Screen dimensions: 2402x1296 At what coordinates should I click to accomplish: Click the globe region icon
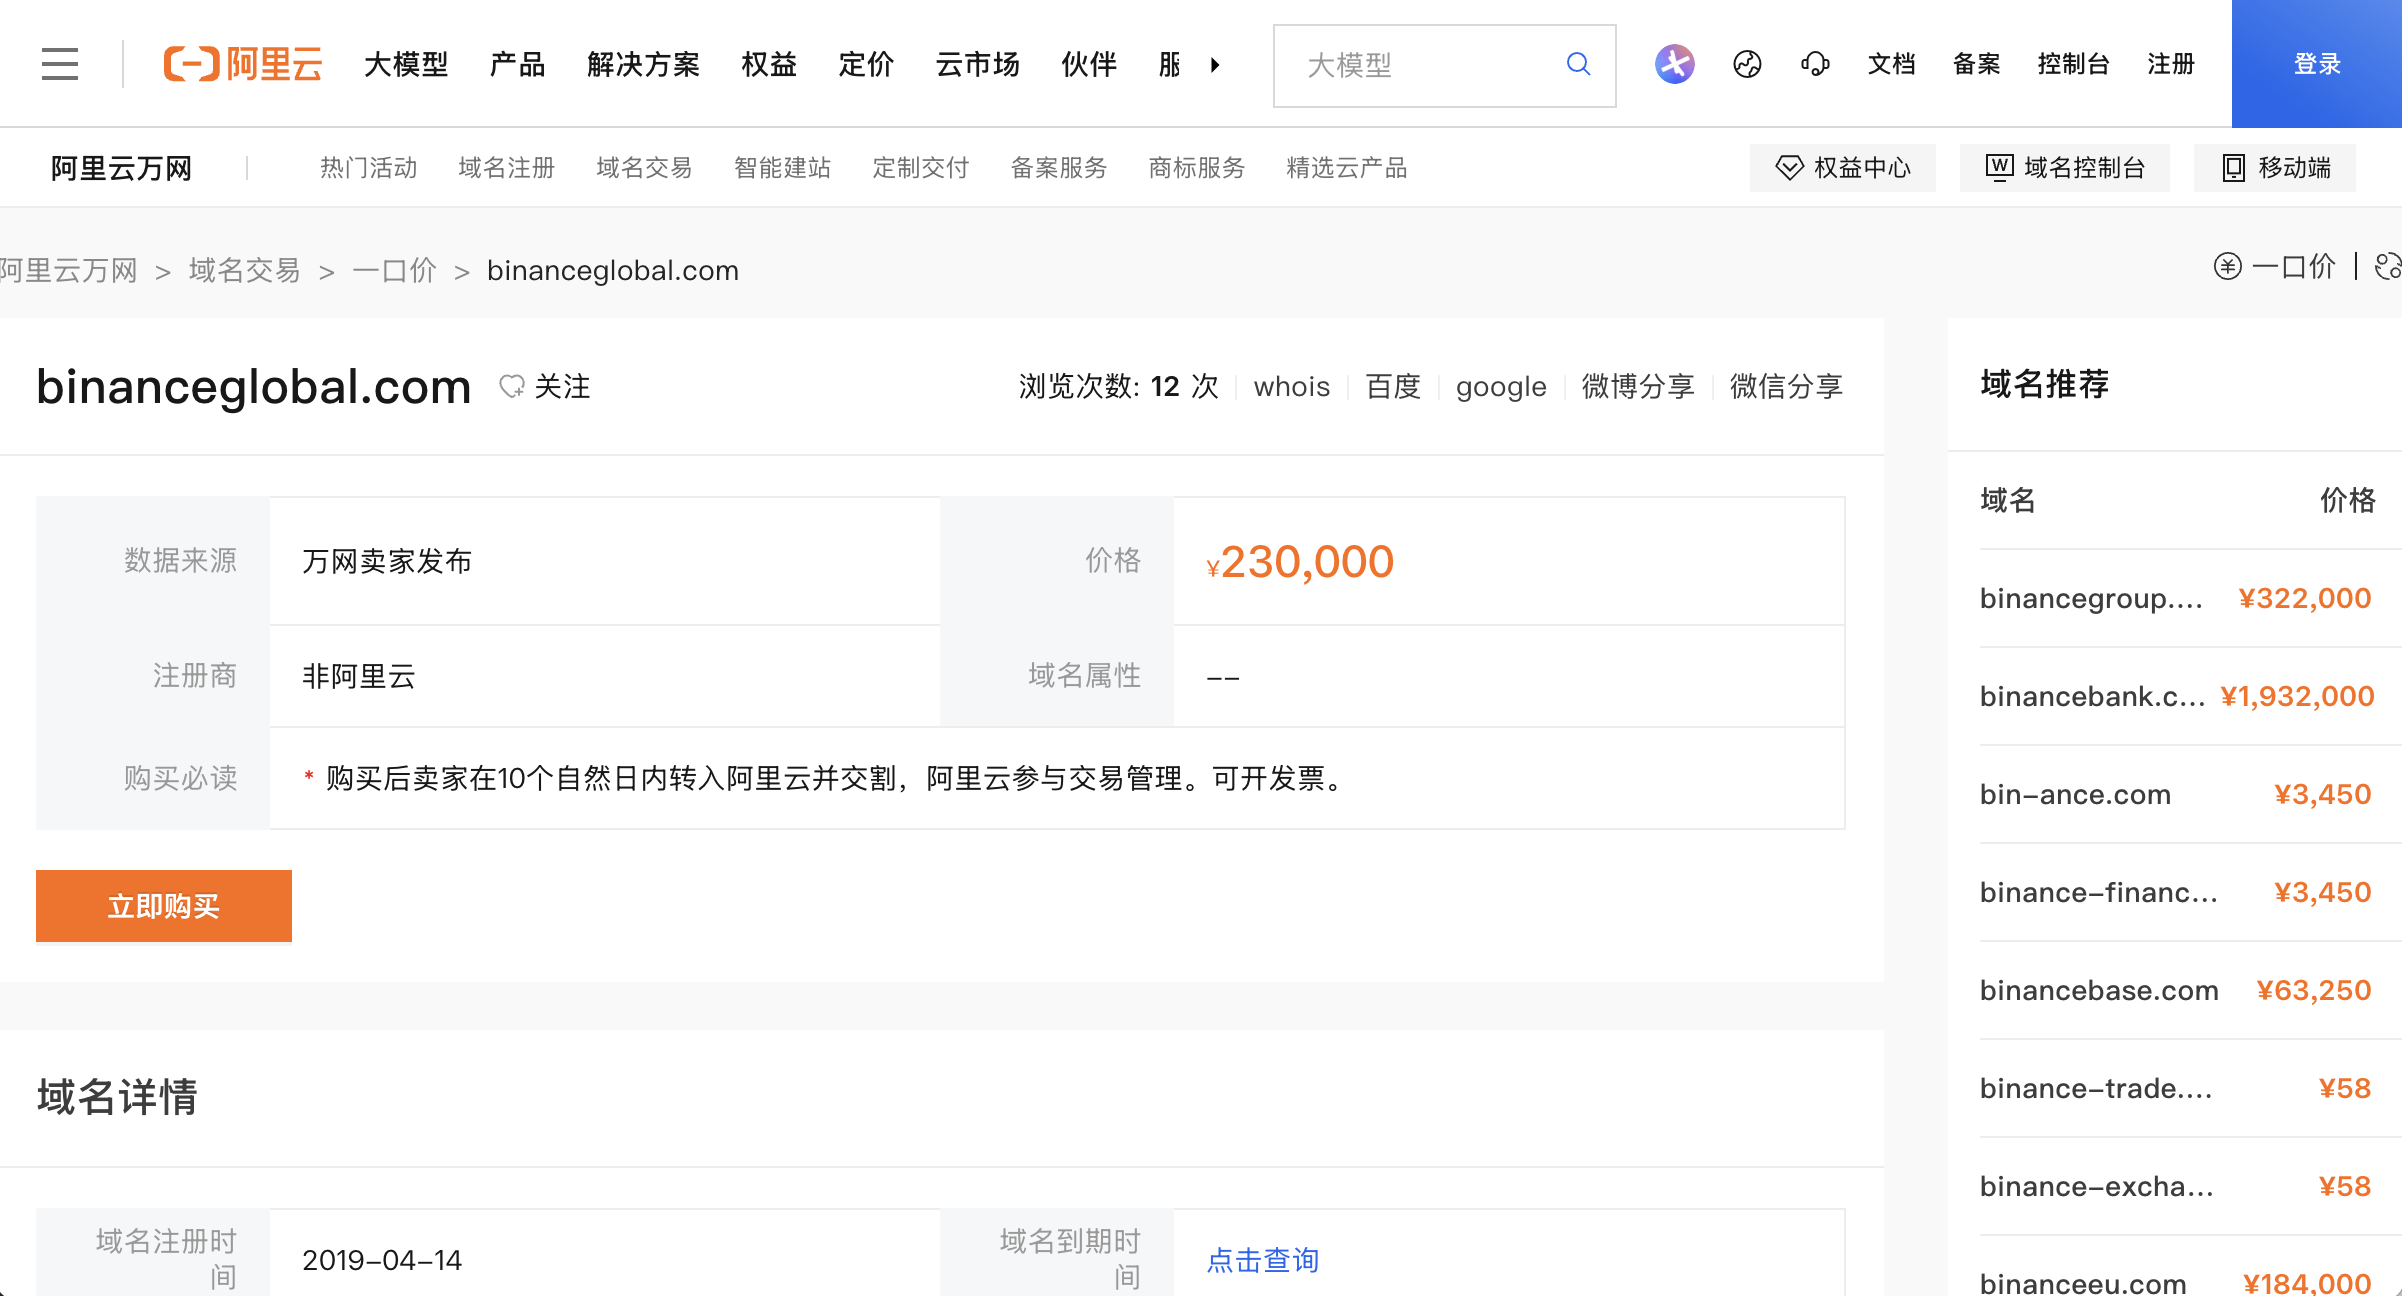pos(1747,64)
